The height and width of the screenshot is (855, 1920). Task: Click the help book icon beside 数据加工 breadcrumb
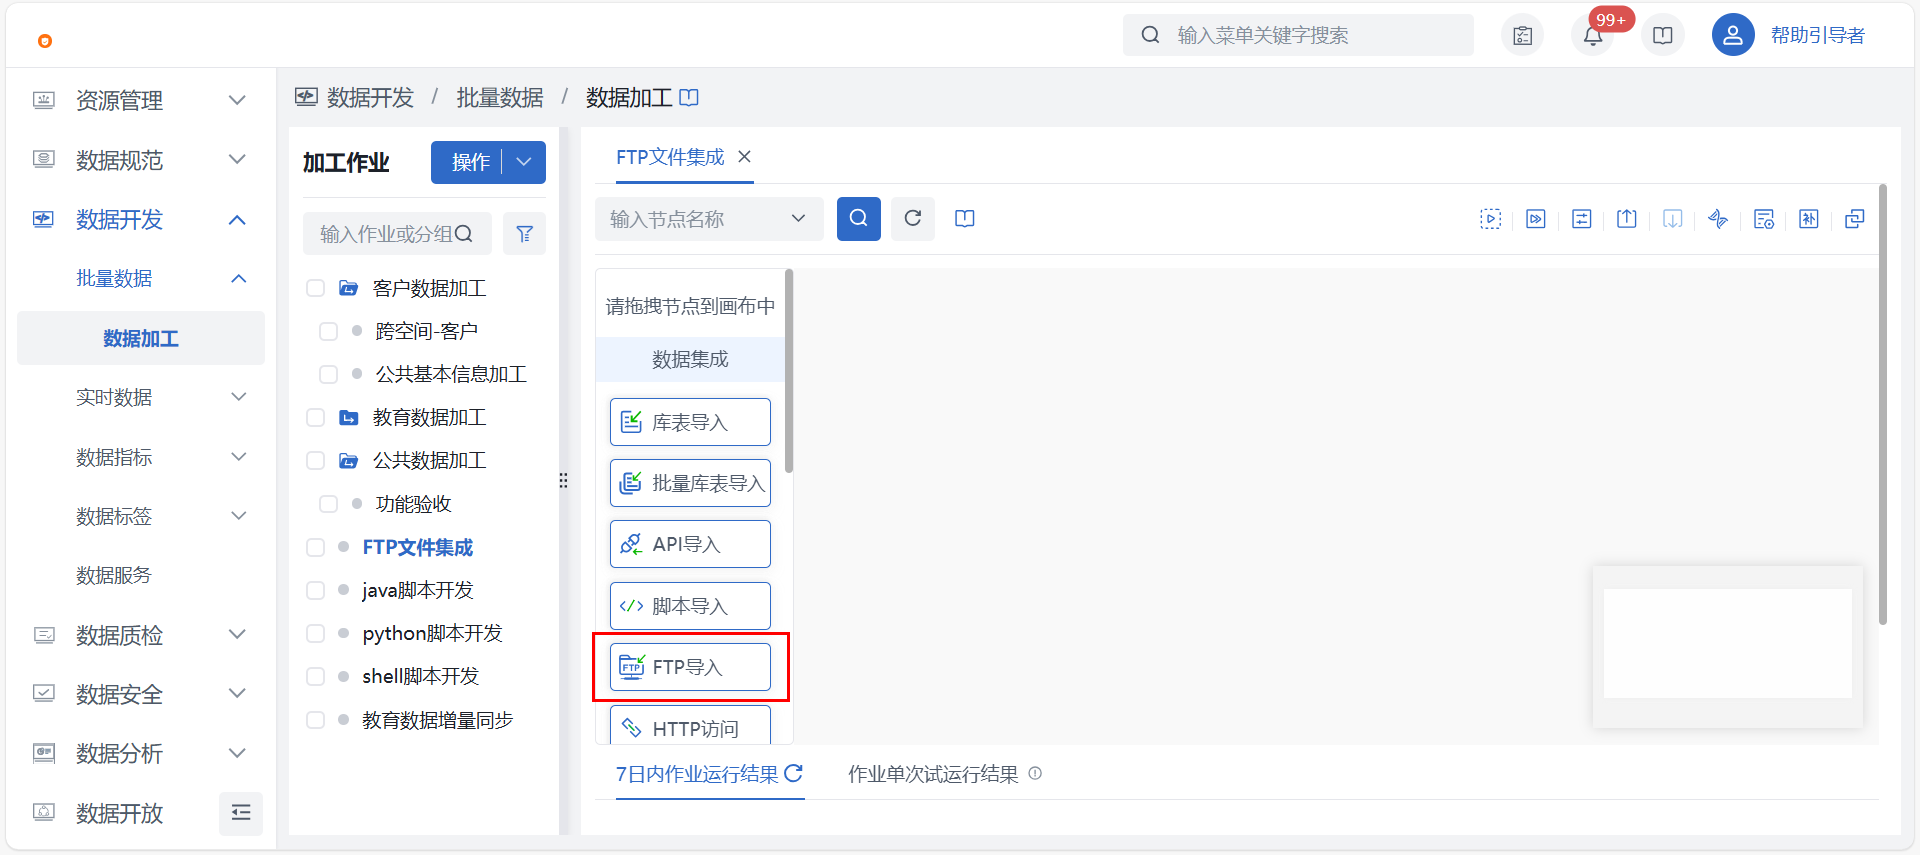pos(689,98)
